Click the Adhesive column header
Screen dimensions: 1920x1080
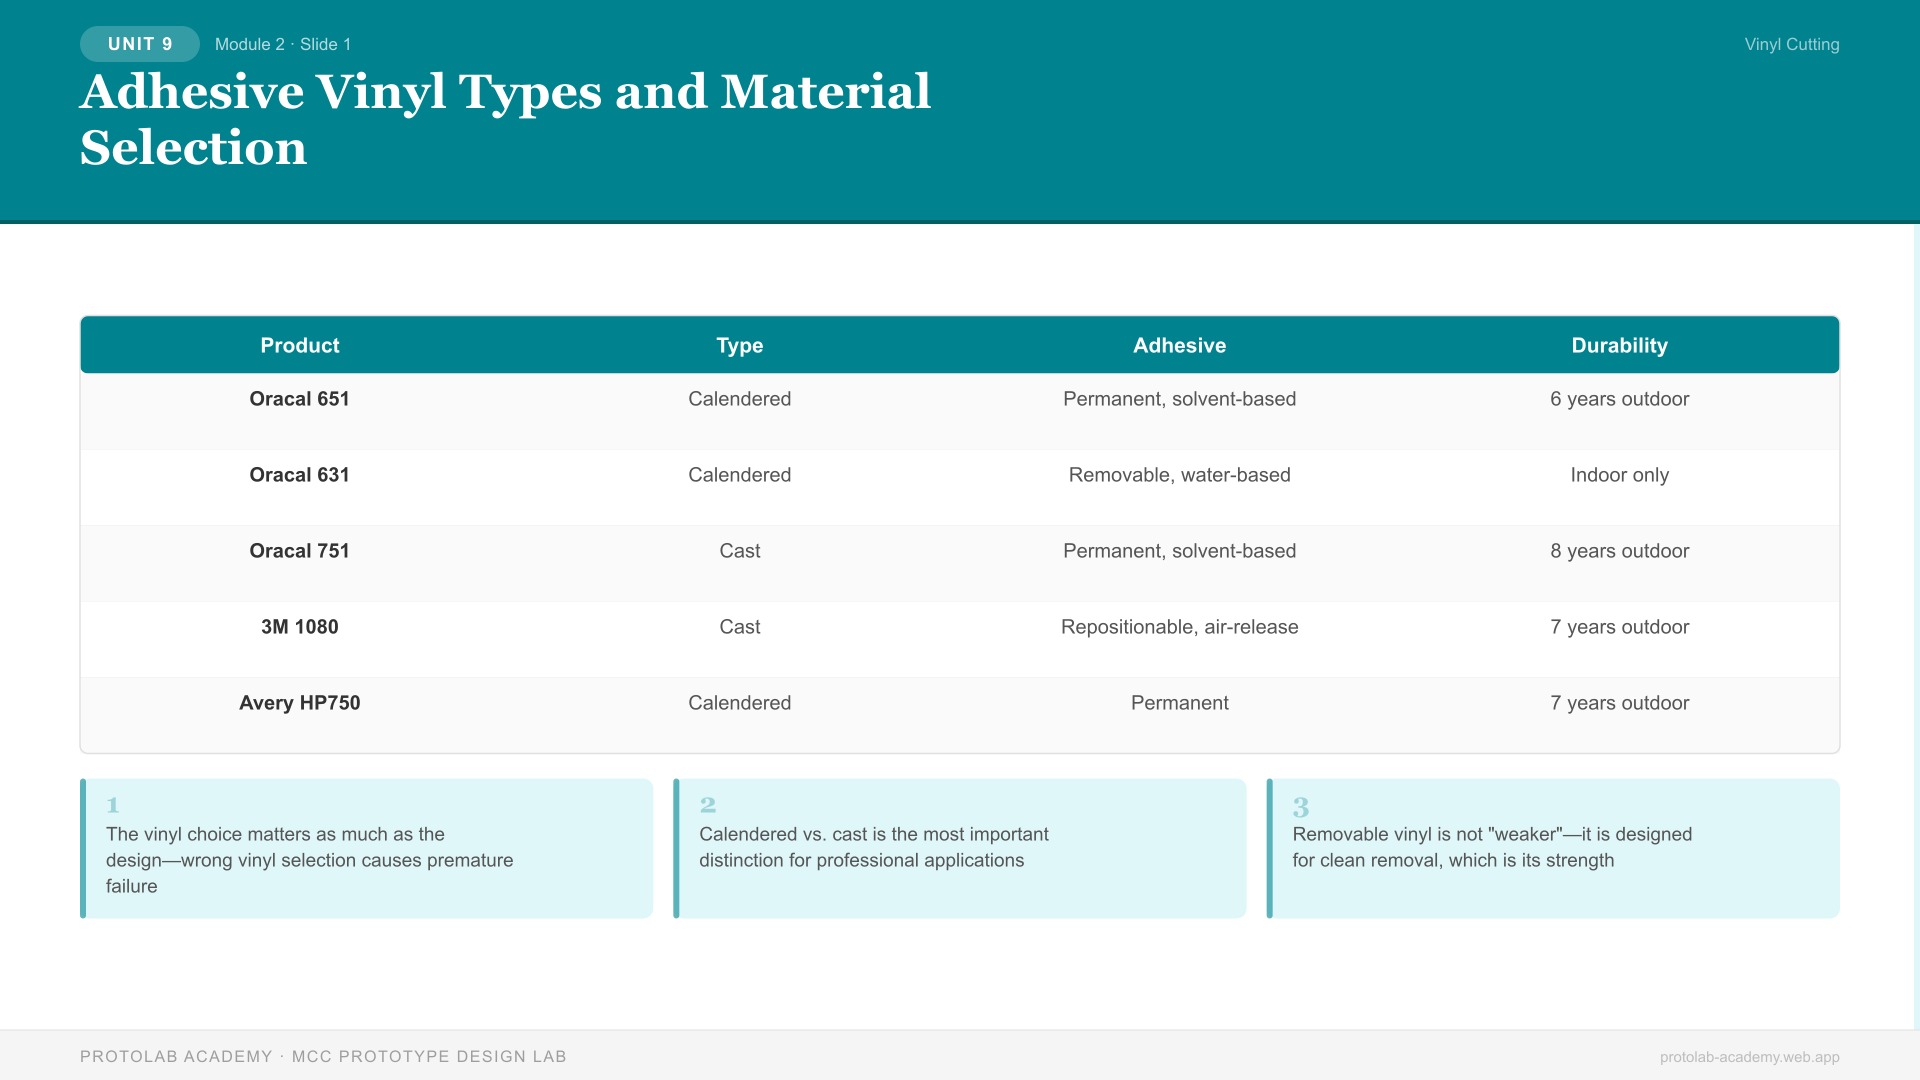(x=1179, y=345)
